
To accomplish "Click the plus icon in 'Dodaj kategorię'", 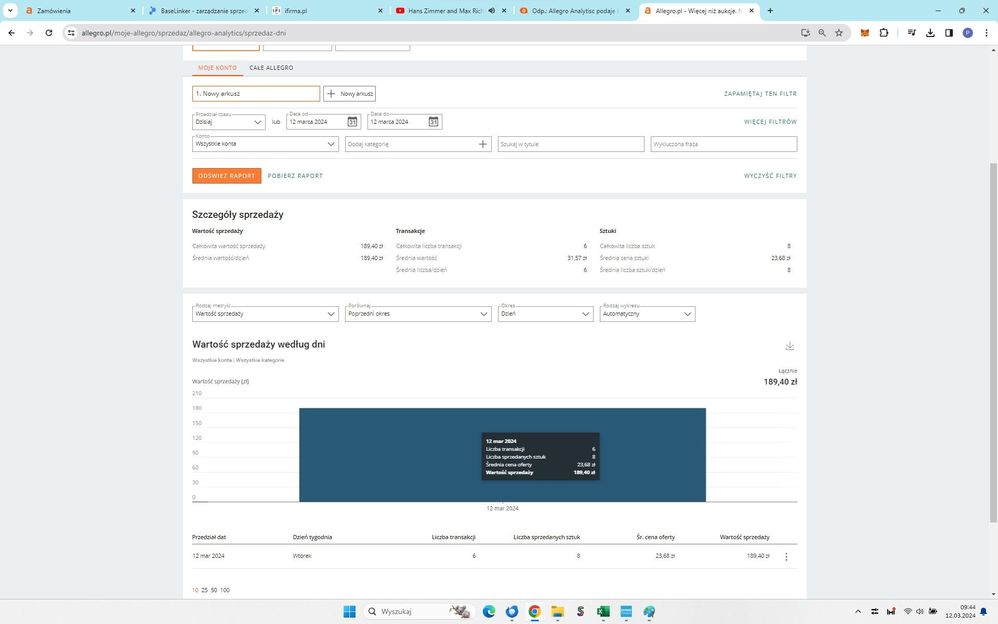I will coord(483,144).
